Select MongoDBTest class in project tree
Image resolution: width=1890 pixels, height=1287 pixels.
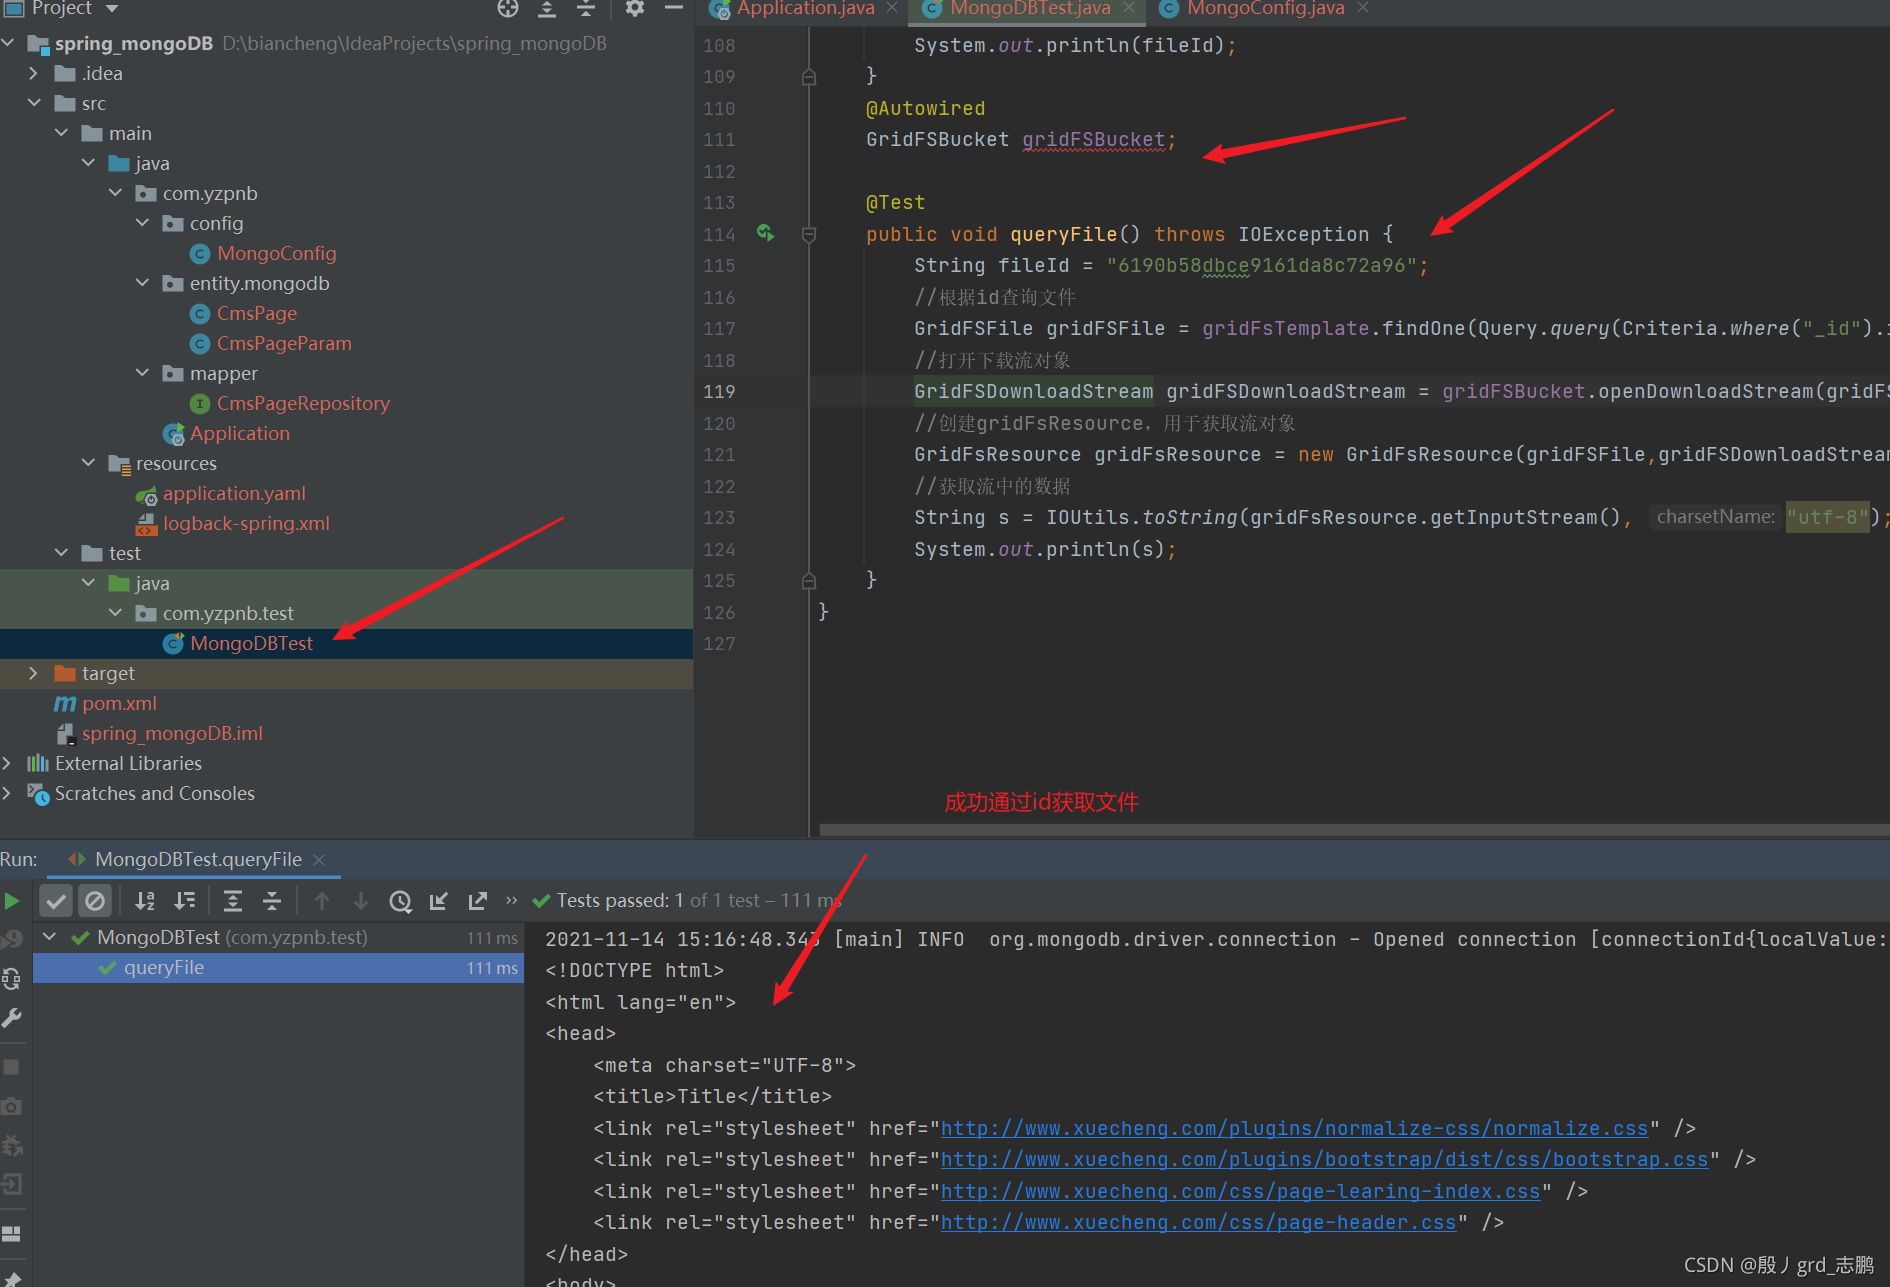click(x=251, y=643)
